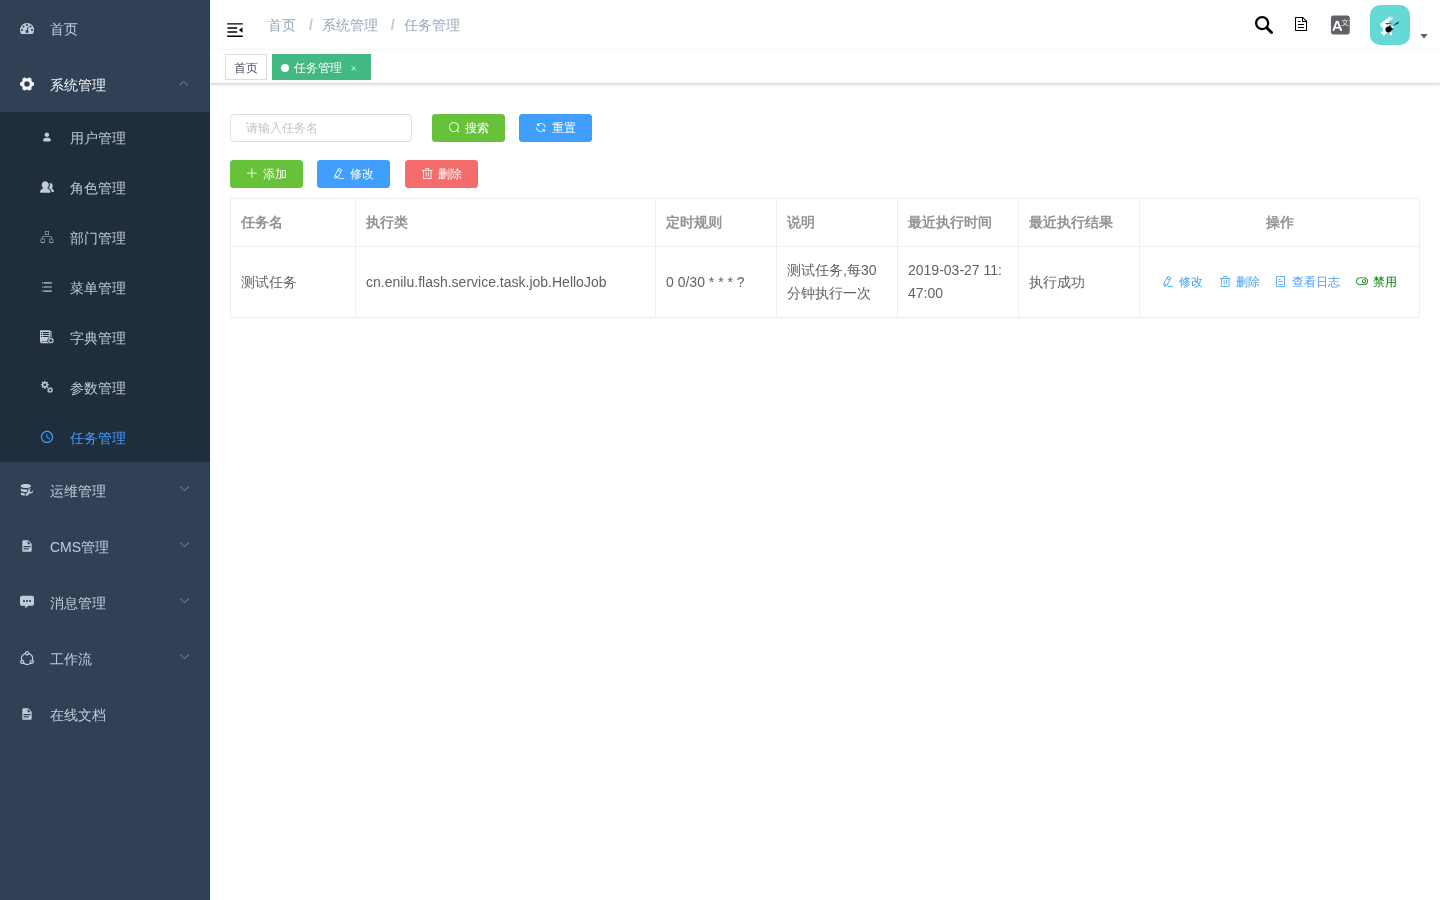Screen dimensions: 1440x900
Task: Open the document icon in the header
Action: pos(1301,25)
